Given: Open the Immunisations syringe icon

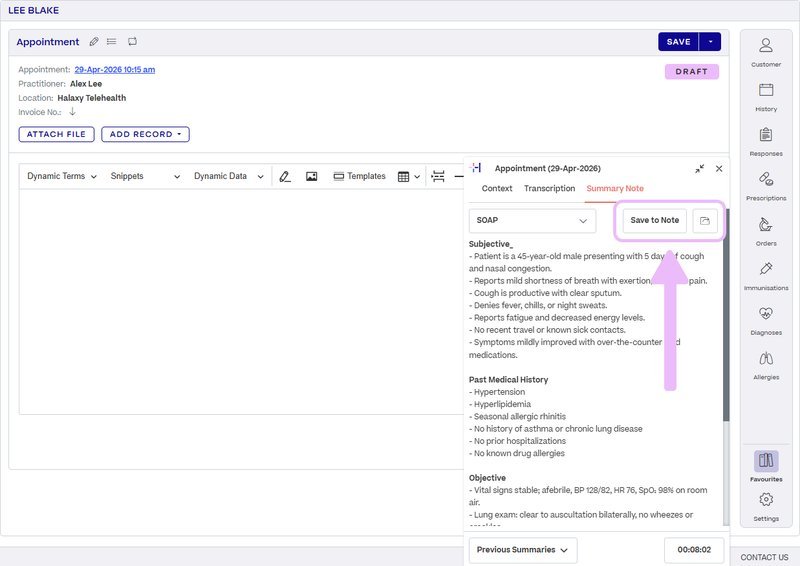Looking at the screenshot, I should [766, 275].
